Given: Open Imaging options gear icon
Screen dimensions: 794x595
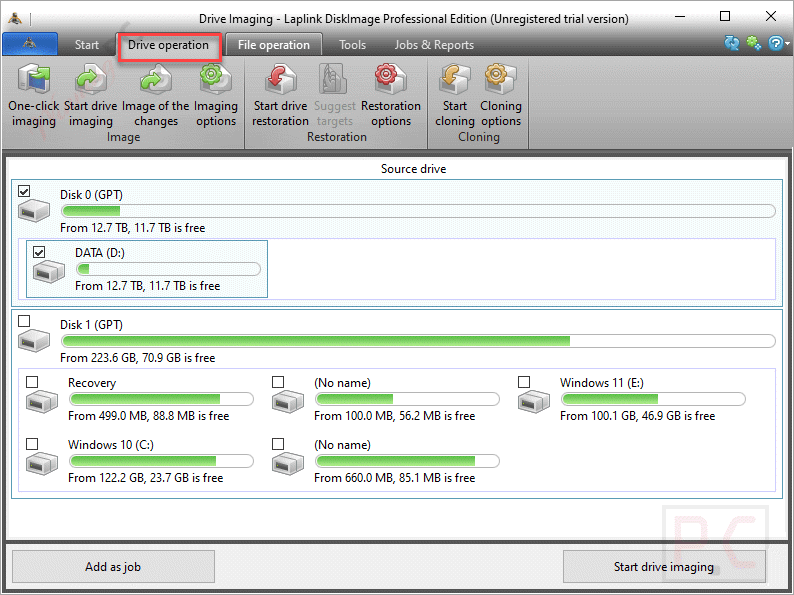Looking at the screenshot, I should coord(216,79).
